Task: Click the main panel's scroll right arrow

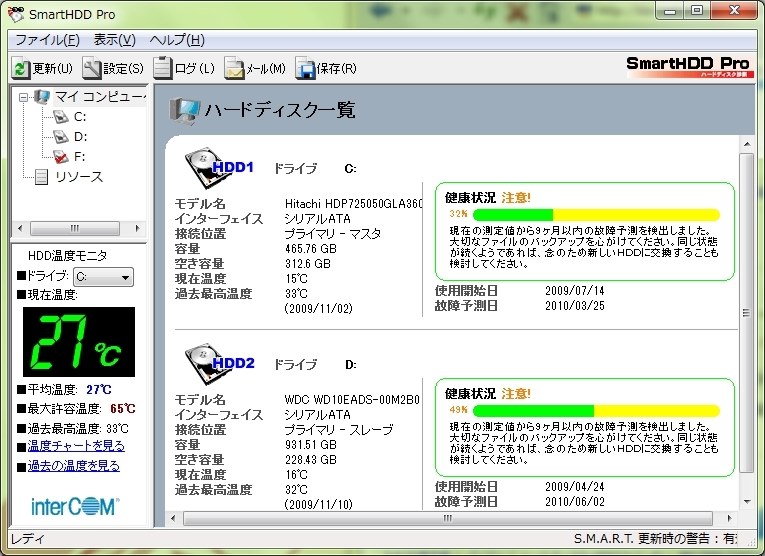Action: pyautogui.click(x=729, y=518)
